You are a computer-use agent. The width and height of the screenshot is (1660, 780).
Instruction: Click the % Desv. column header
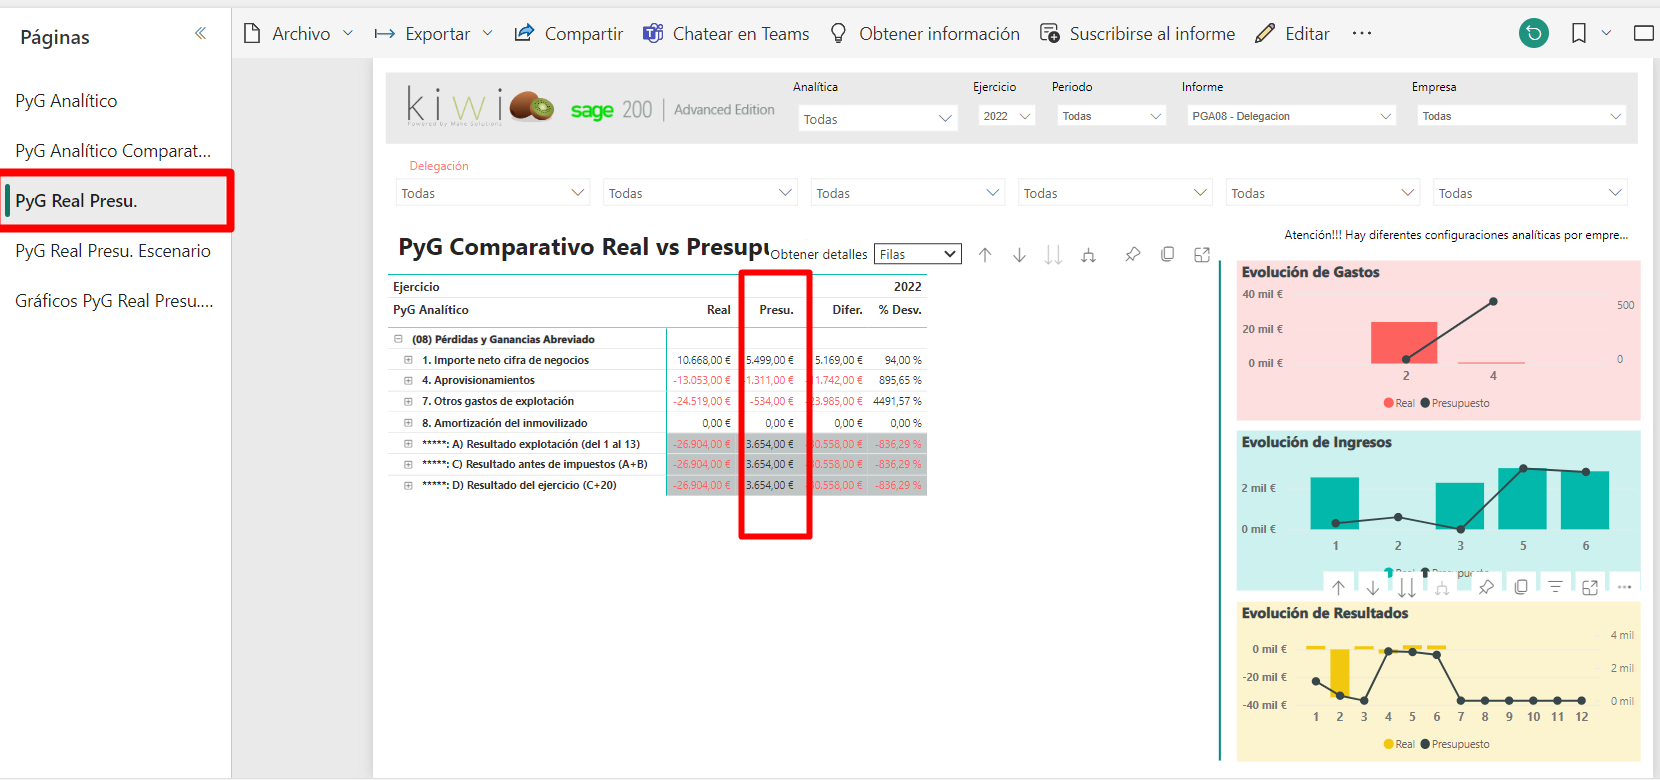(900, 310)
